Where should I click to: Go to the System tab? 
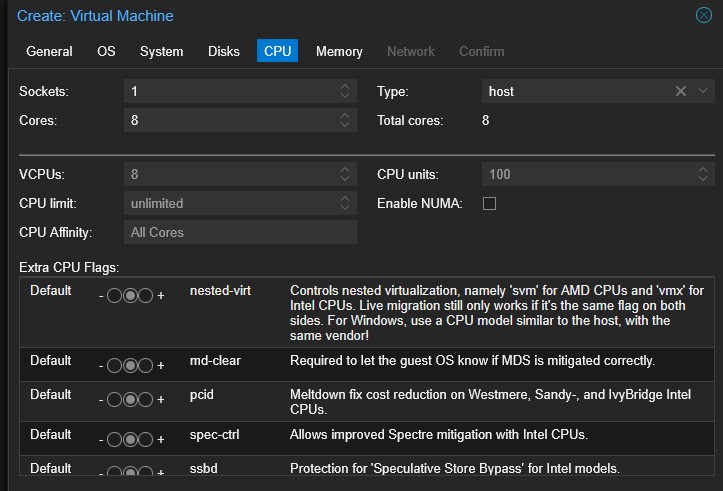[x=161, y=51]
